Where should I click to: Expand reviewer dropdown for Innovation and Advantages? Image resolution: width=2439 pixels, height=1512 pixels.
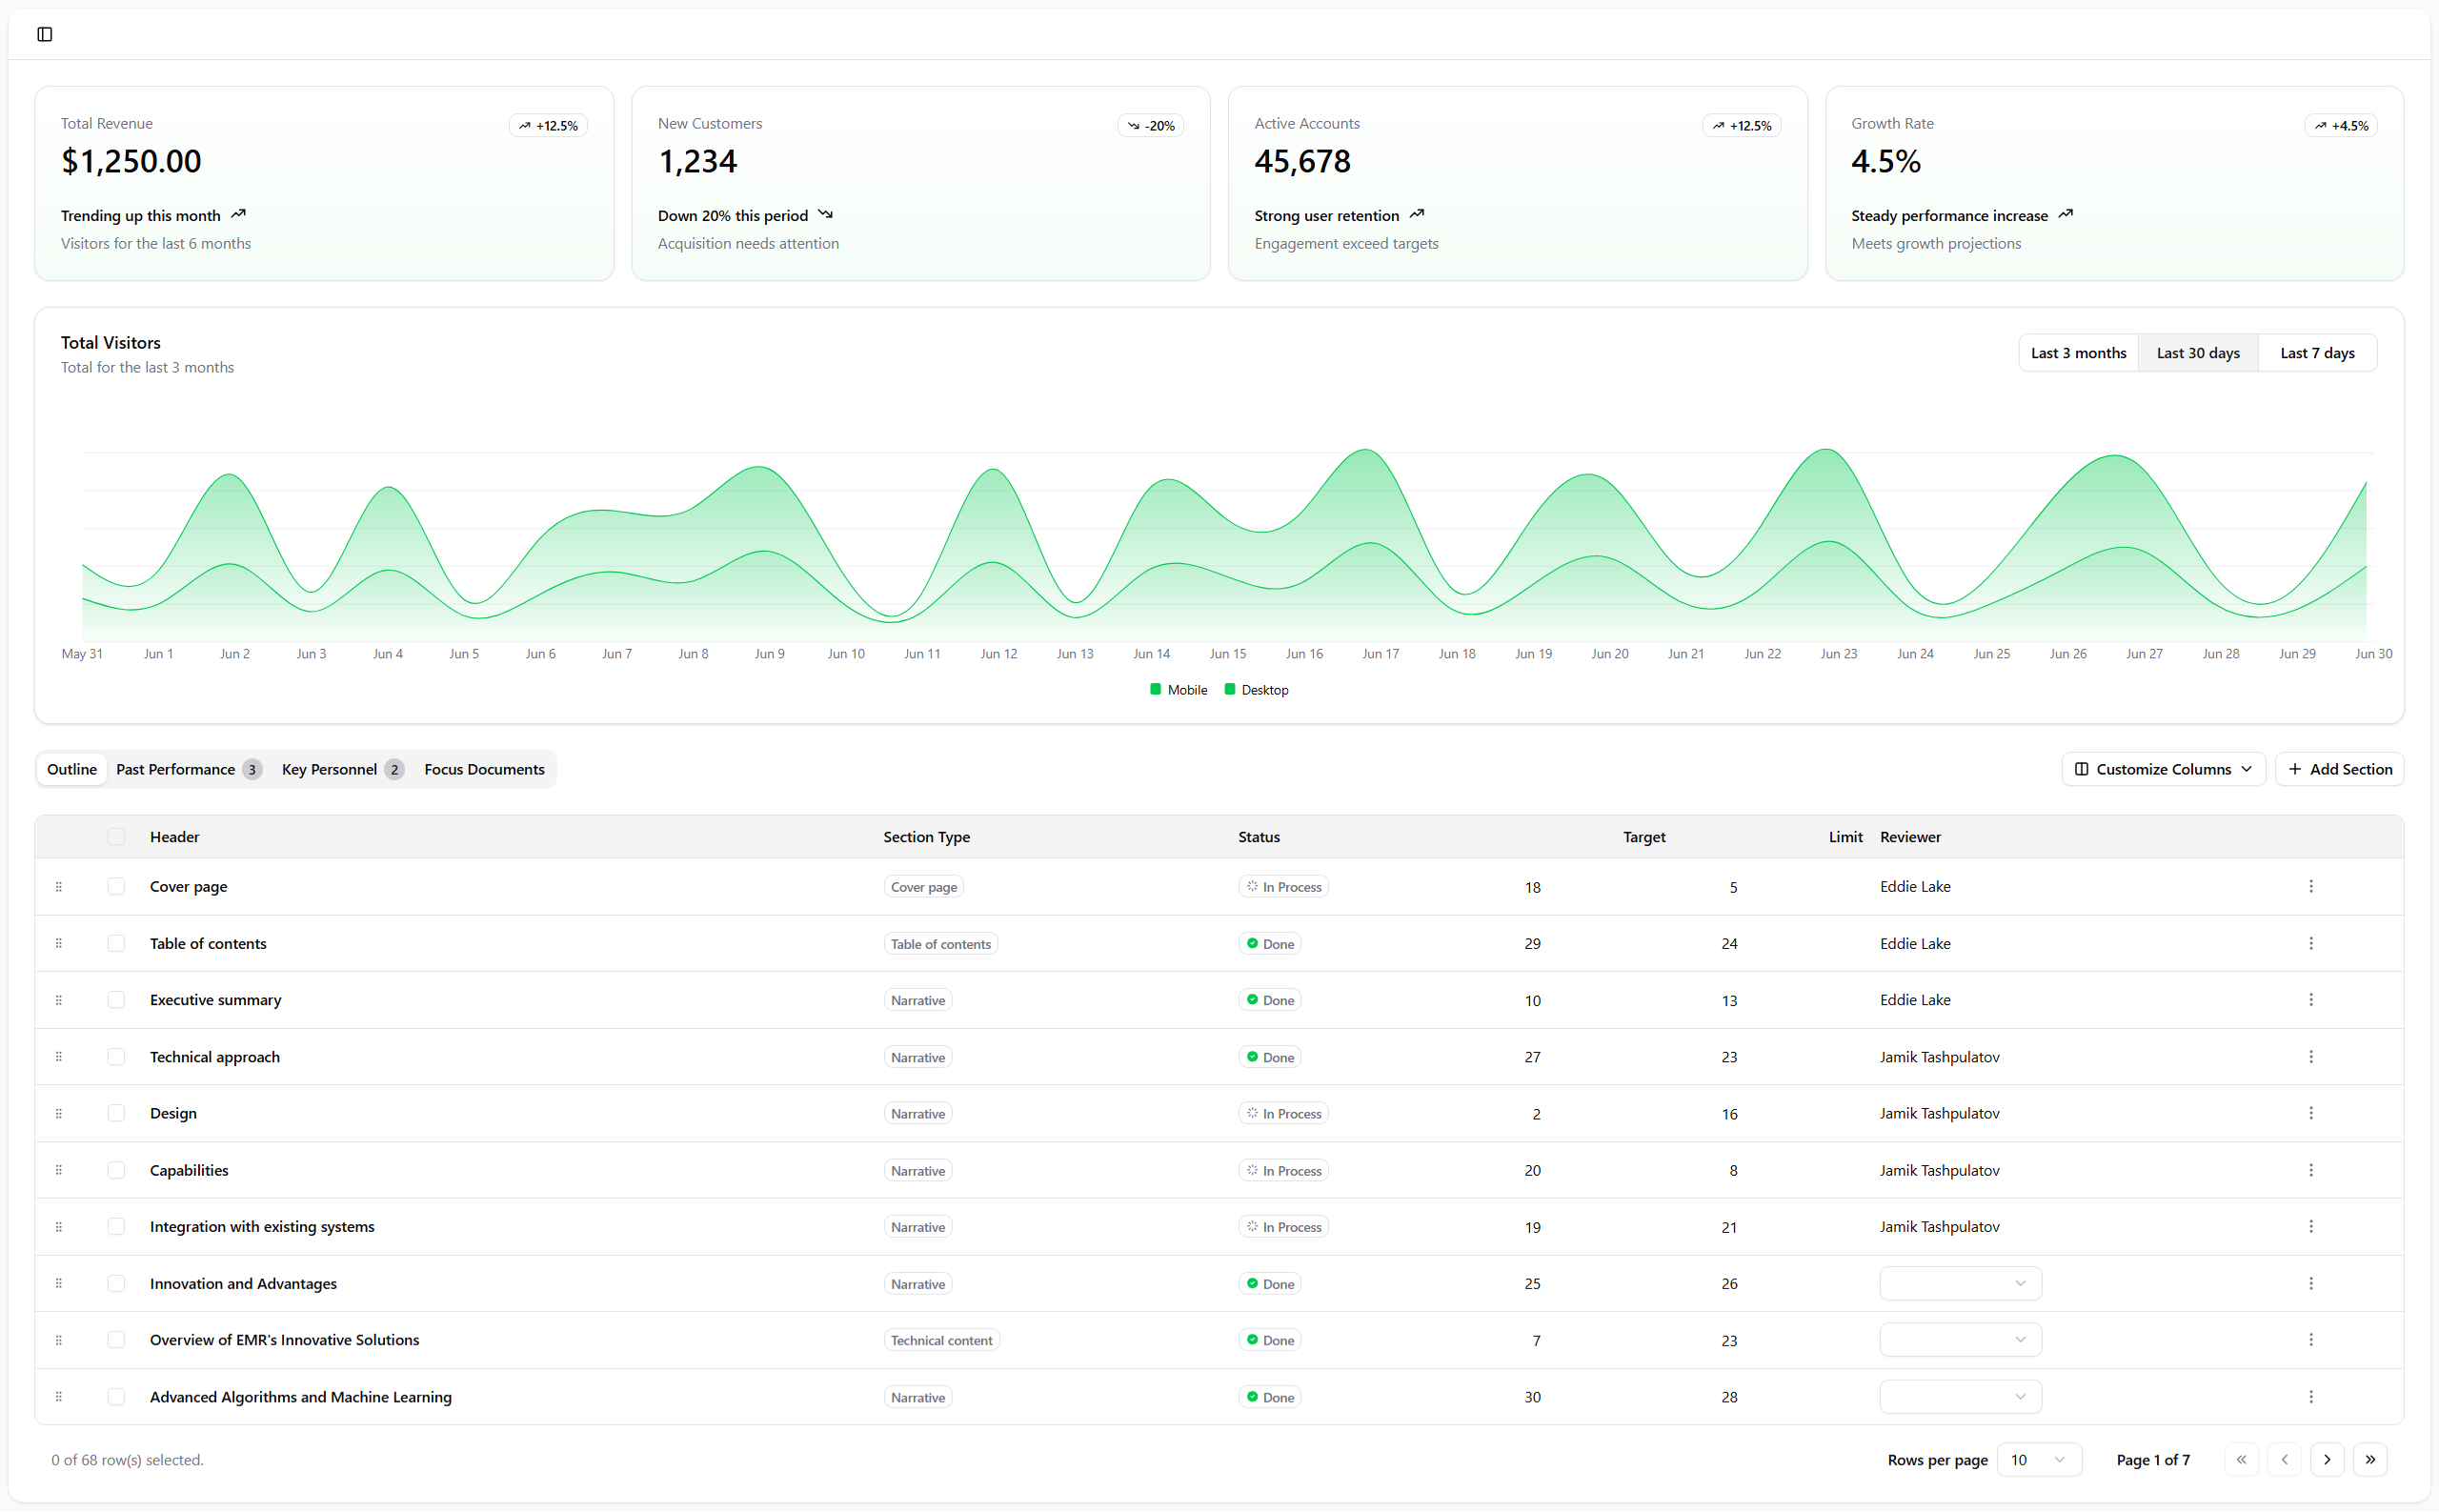point(1960,1284)
